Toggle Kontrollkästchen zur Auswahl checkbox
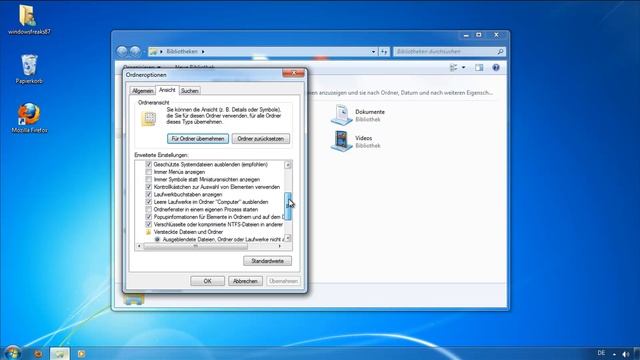The height and width of the screenshot is (360, 640). (149, 187)
